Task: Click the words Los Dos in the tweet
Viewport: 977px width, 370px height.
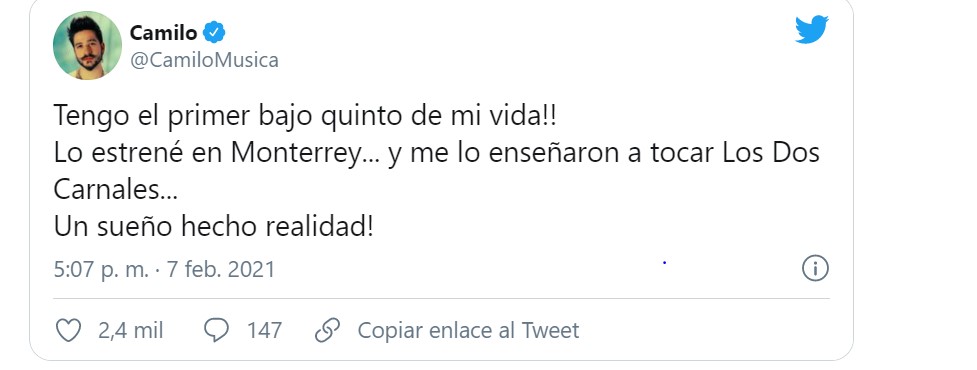Action: [771, 154]
